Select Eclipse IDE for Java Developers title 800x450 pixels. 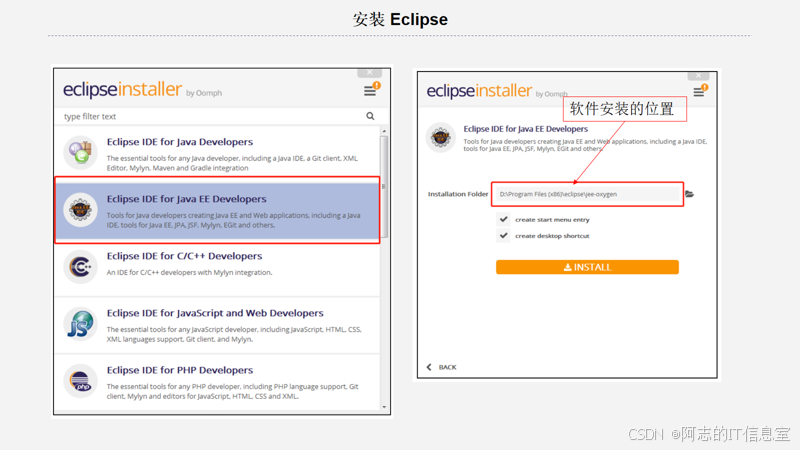click(180, 142)
